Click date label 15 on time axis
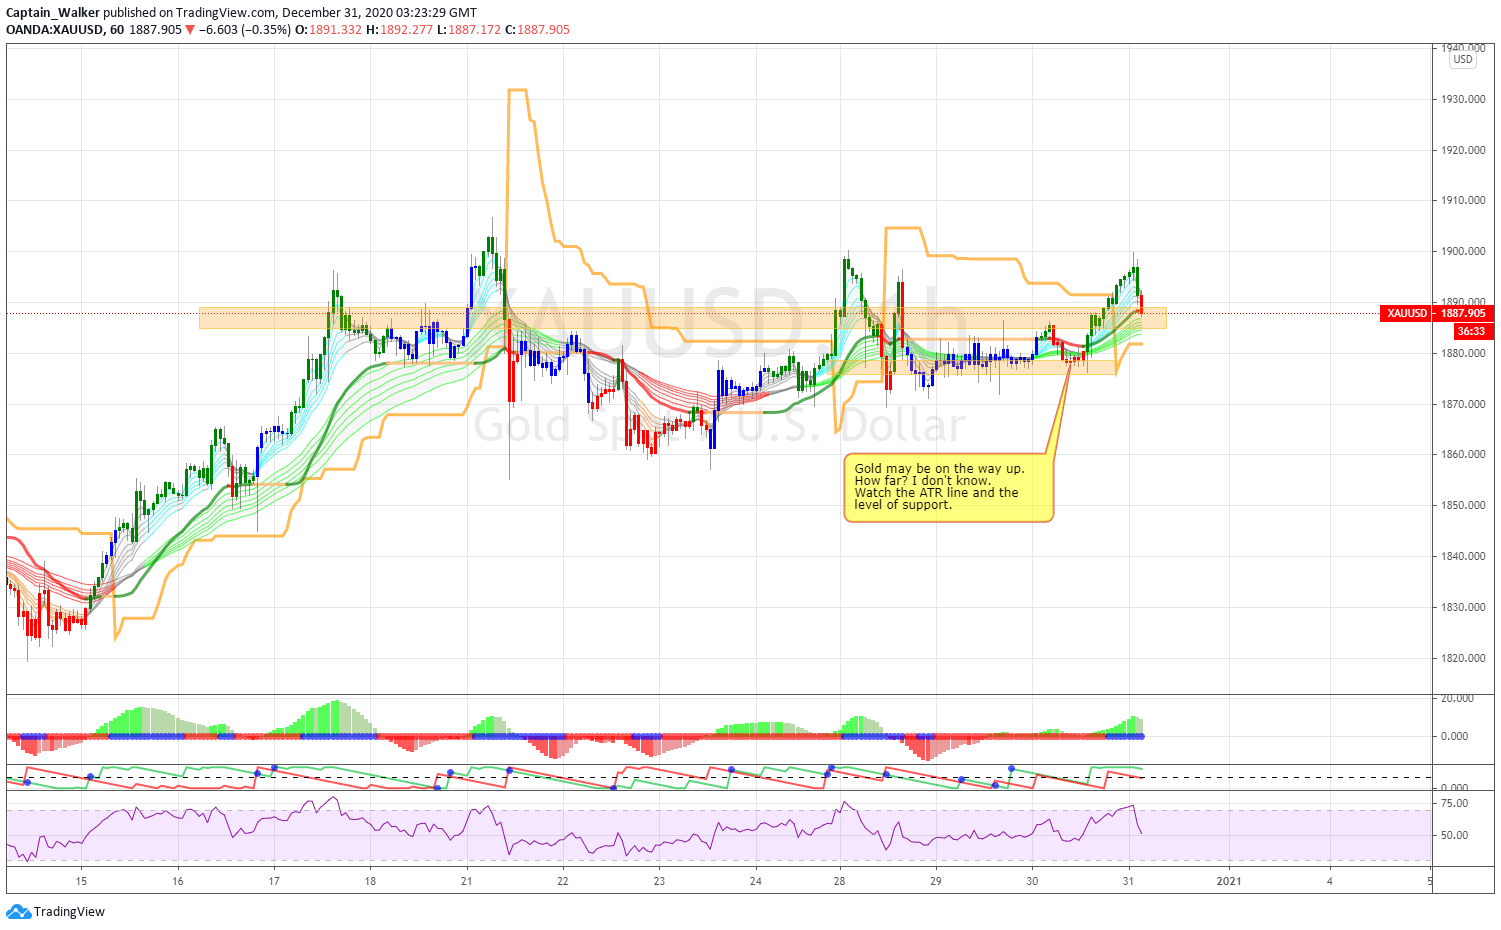The image size is (1501, 930). pyautogui.click(x=81, y=881)
